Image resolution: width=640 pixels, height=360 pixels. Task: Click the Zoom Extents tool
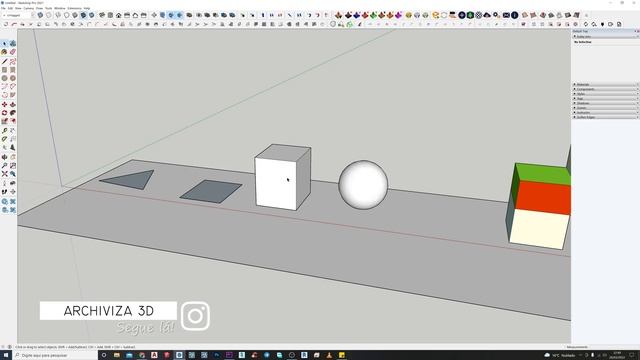pos(4,174)
